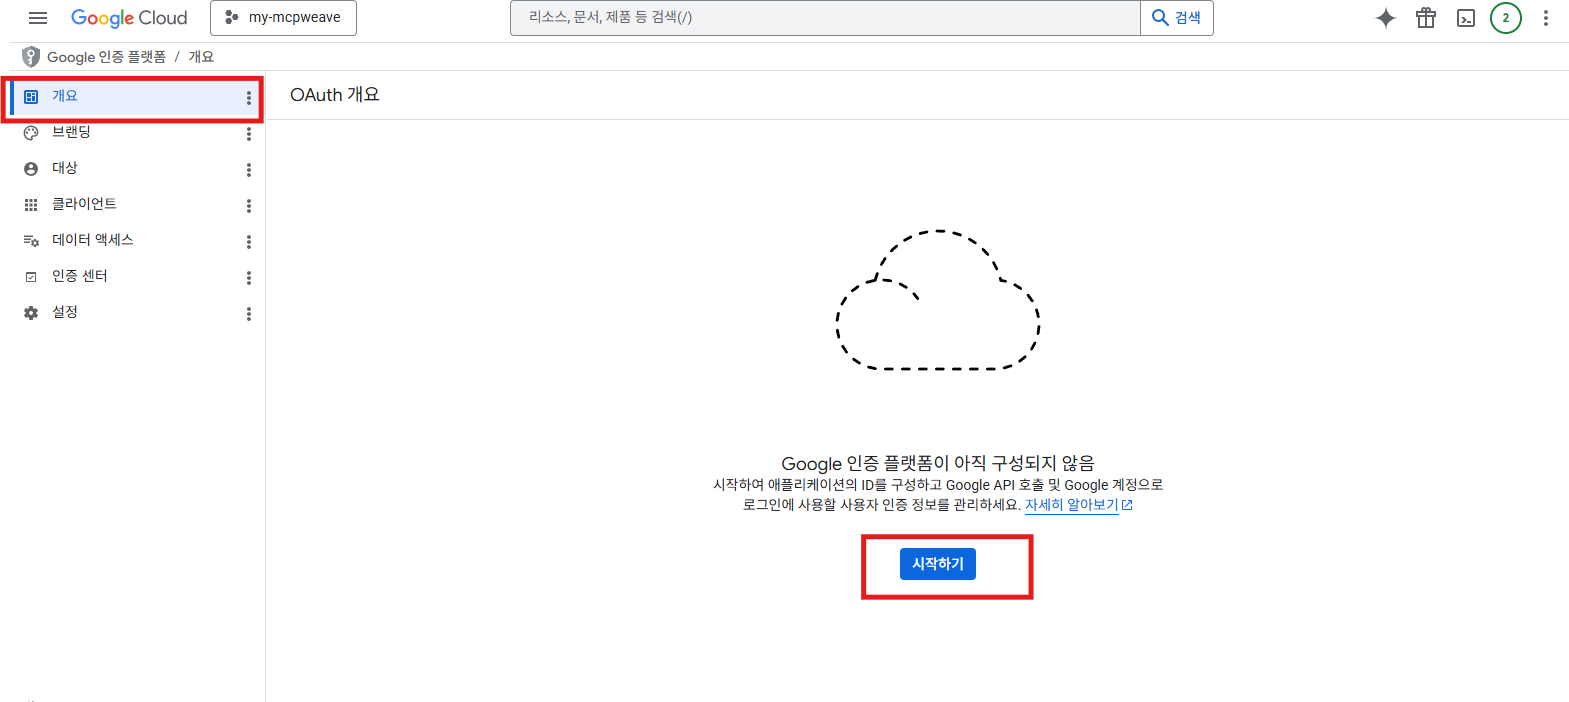Click the 데이터 액세스 list-settings icon

(x=31, y=241)
